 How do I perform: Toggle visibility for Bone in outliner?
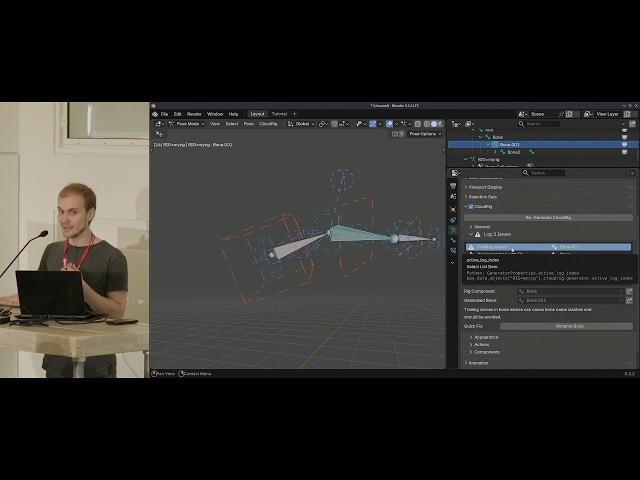[624, 137]
